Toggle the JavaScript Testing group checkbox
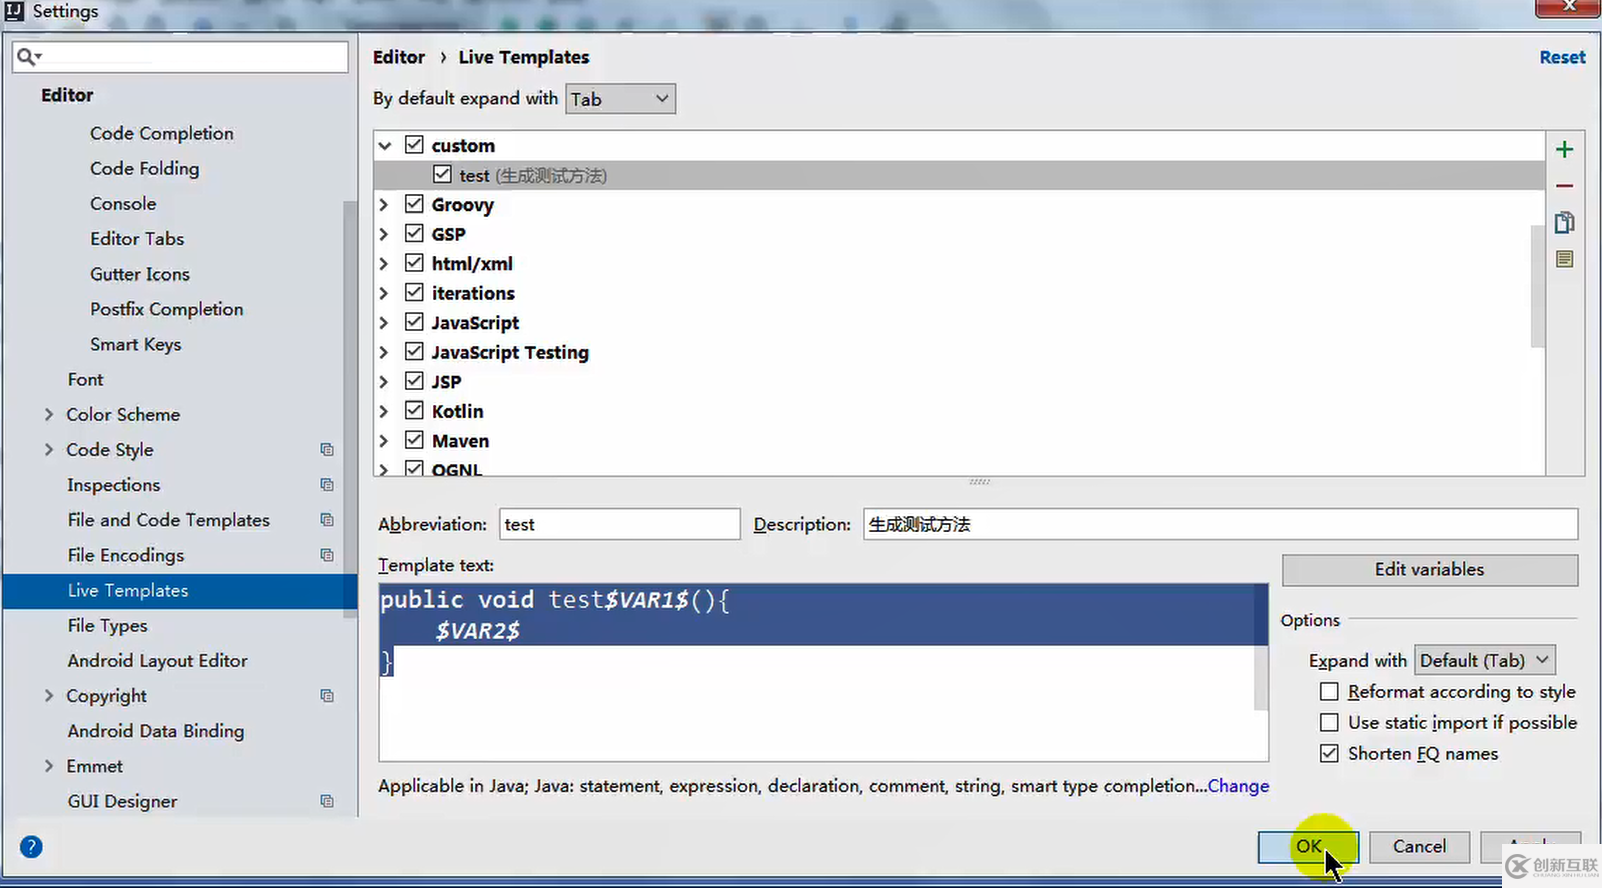The height and width of the screenshot is (888, 1602). [414, 352]
